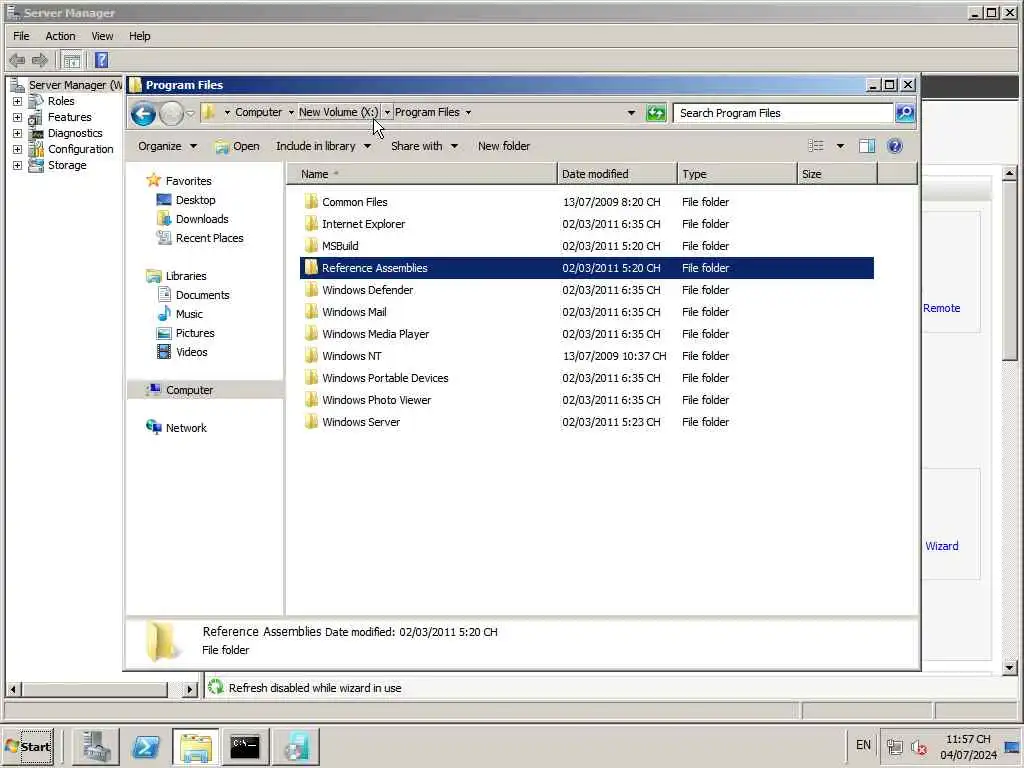The image size is (1024, 768).
Task: Click the Computer breadcrumb segment
Action: click(x=259, y=112)
